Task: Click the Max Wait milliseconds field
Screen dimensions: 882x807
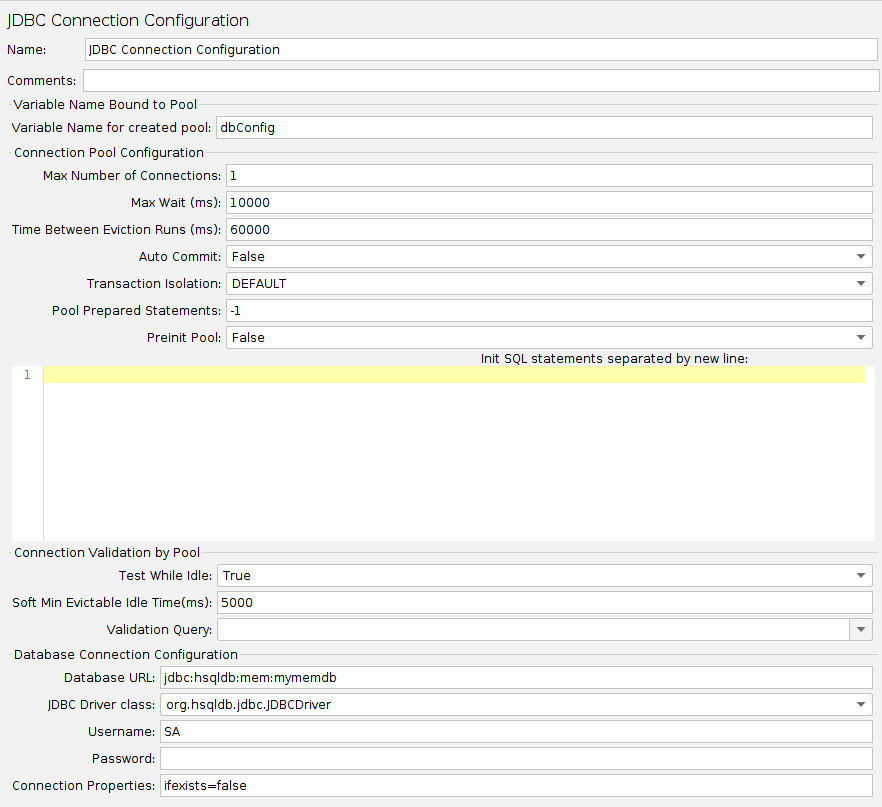Action: (548, 202)
